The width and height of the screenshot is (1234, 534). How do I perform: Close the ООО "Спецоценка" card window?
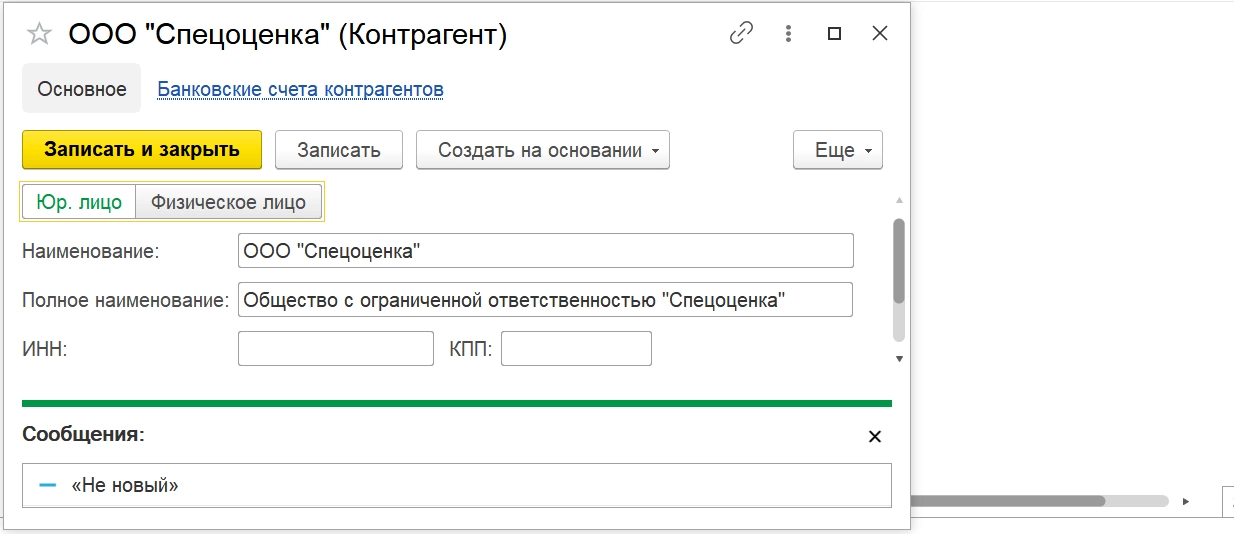click(880, 34)
